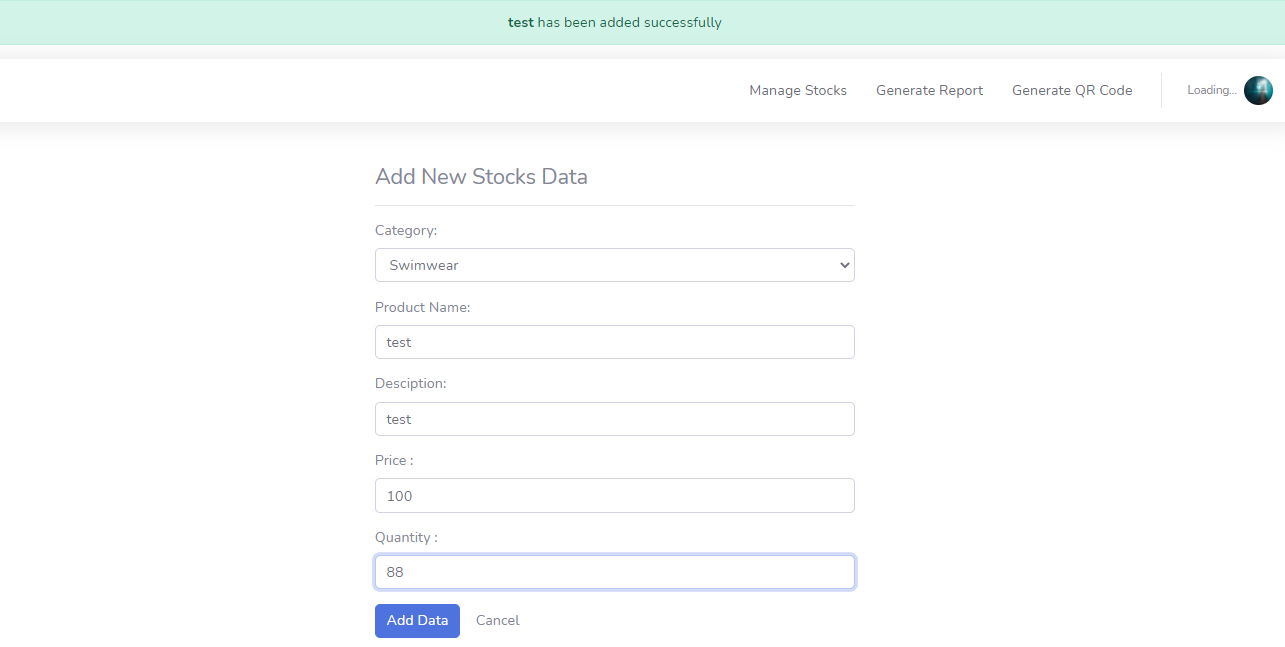Go to Generate QR Code

click(1072, 90)
